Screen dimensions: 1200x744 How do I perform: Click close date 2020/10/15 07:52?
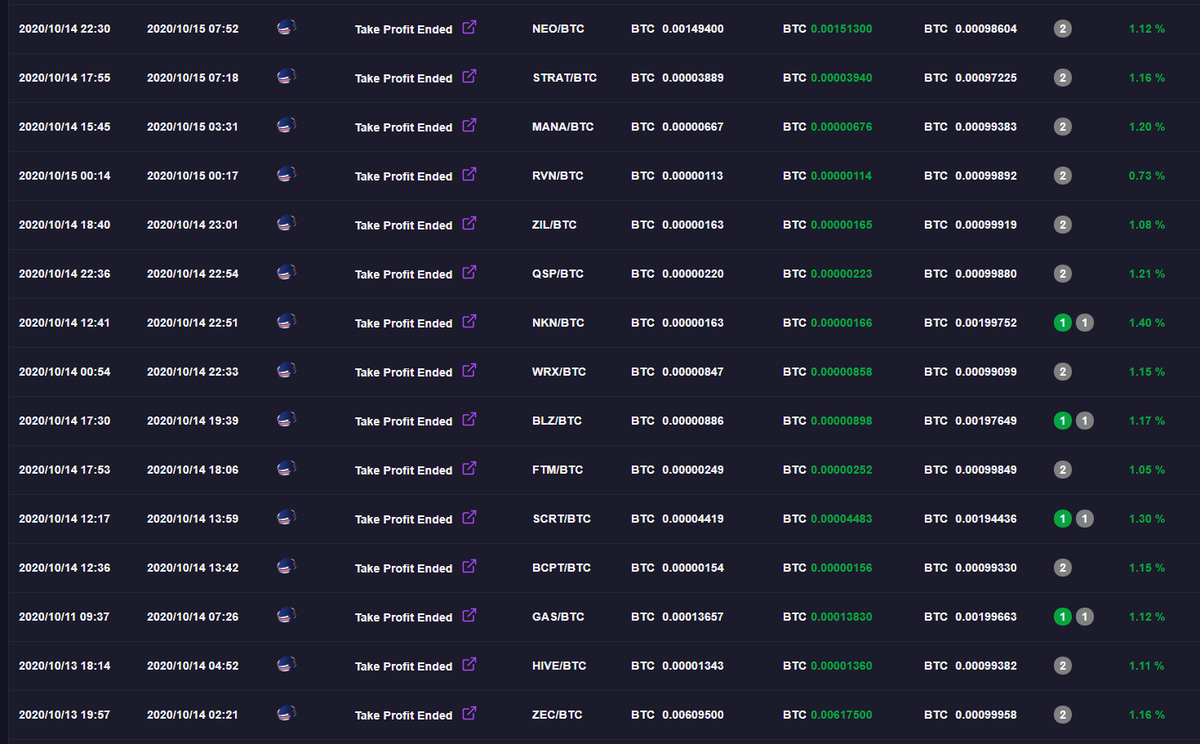point(193,29)
